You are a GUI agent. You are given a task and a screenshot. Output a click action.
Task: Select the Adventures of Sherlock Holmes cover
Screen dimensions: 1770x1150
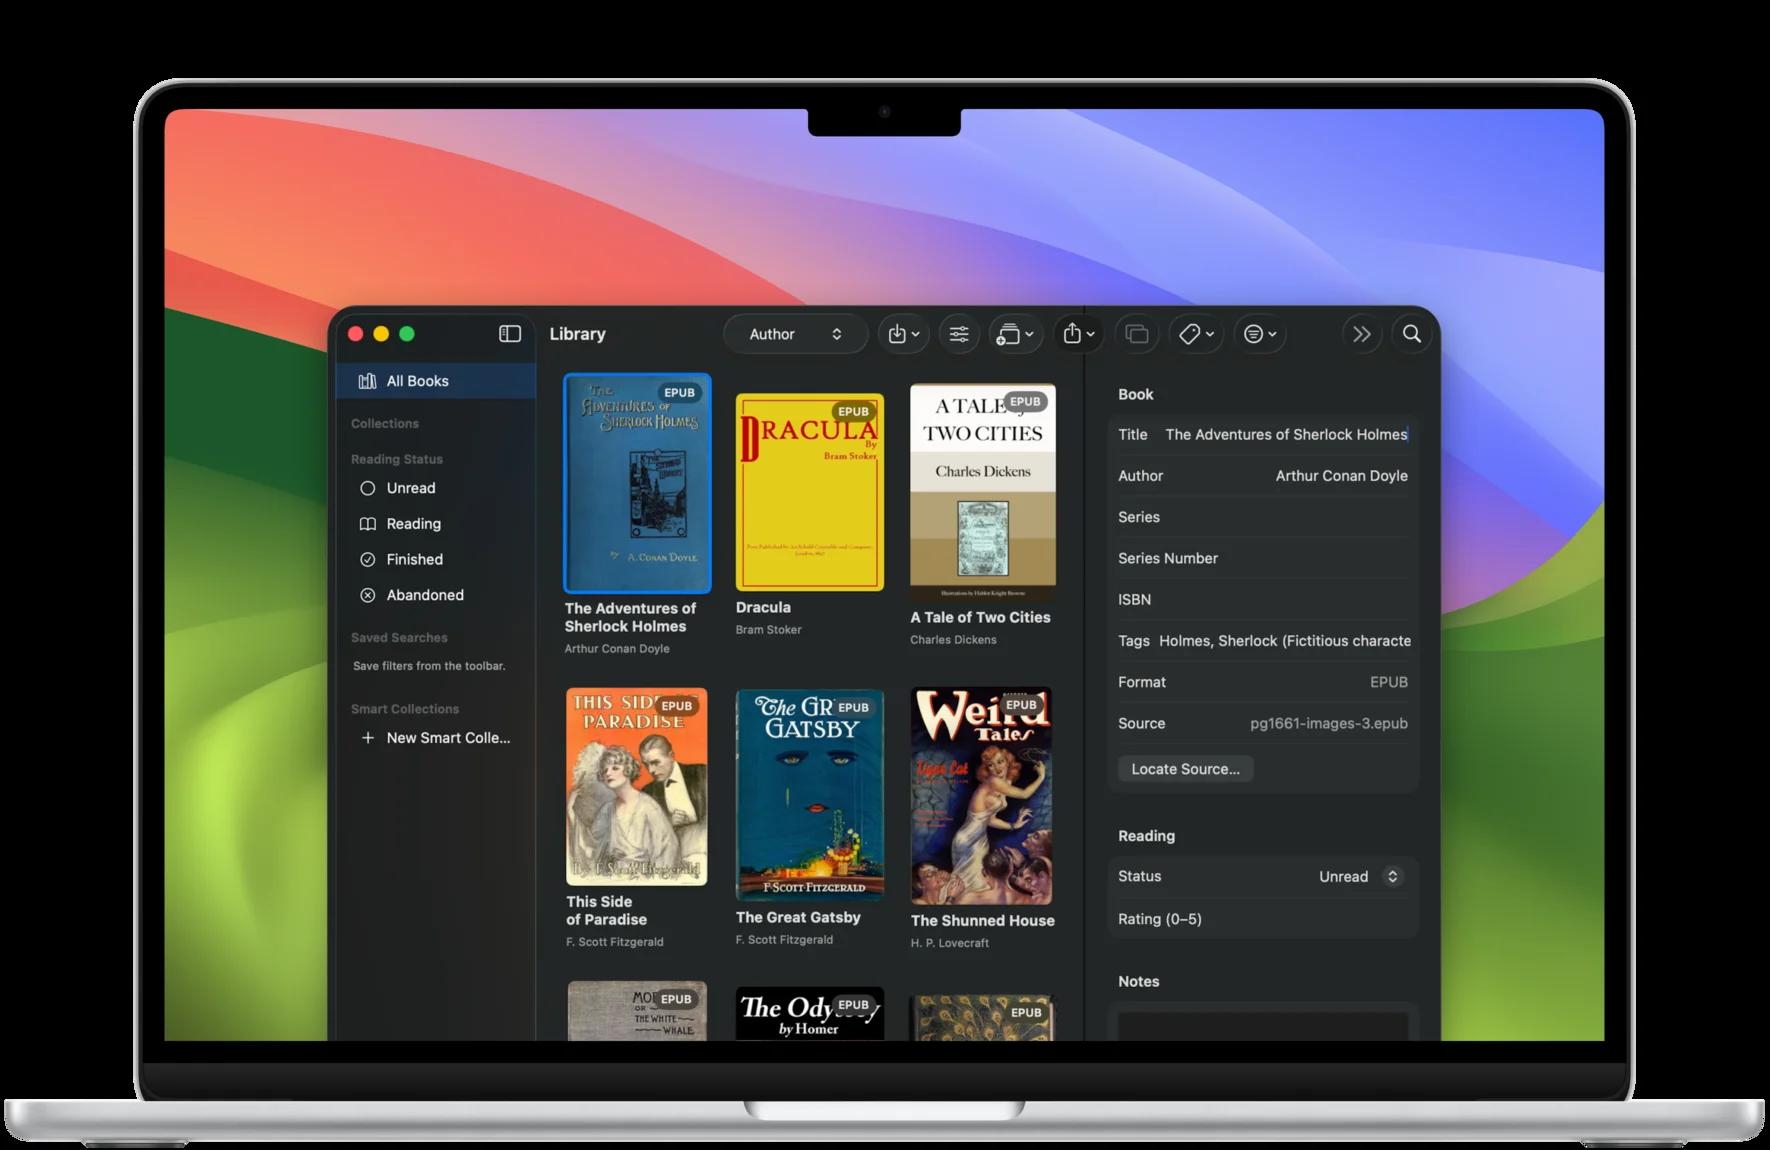pyautogui.click(x=638, y=484)
